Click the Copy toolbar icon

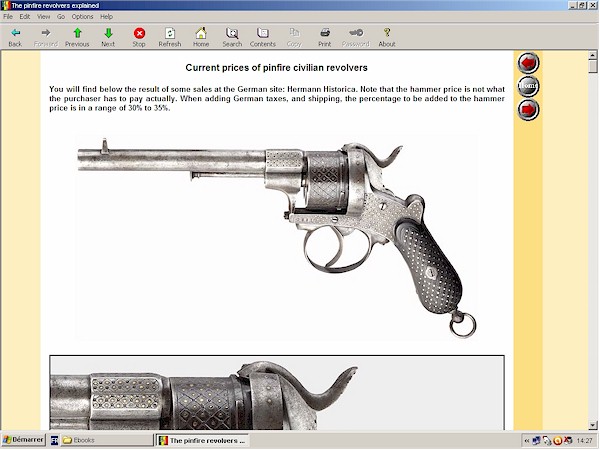(x=294, y=38)
